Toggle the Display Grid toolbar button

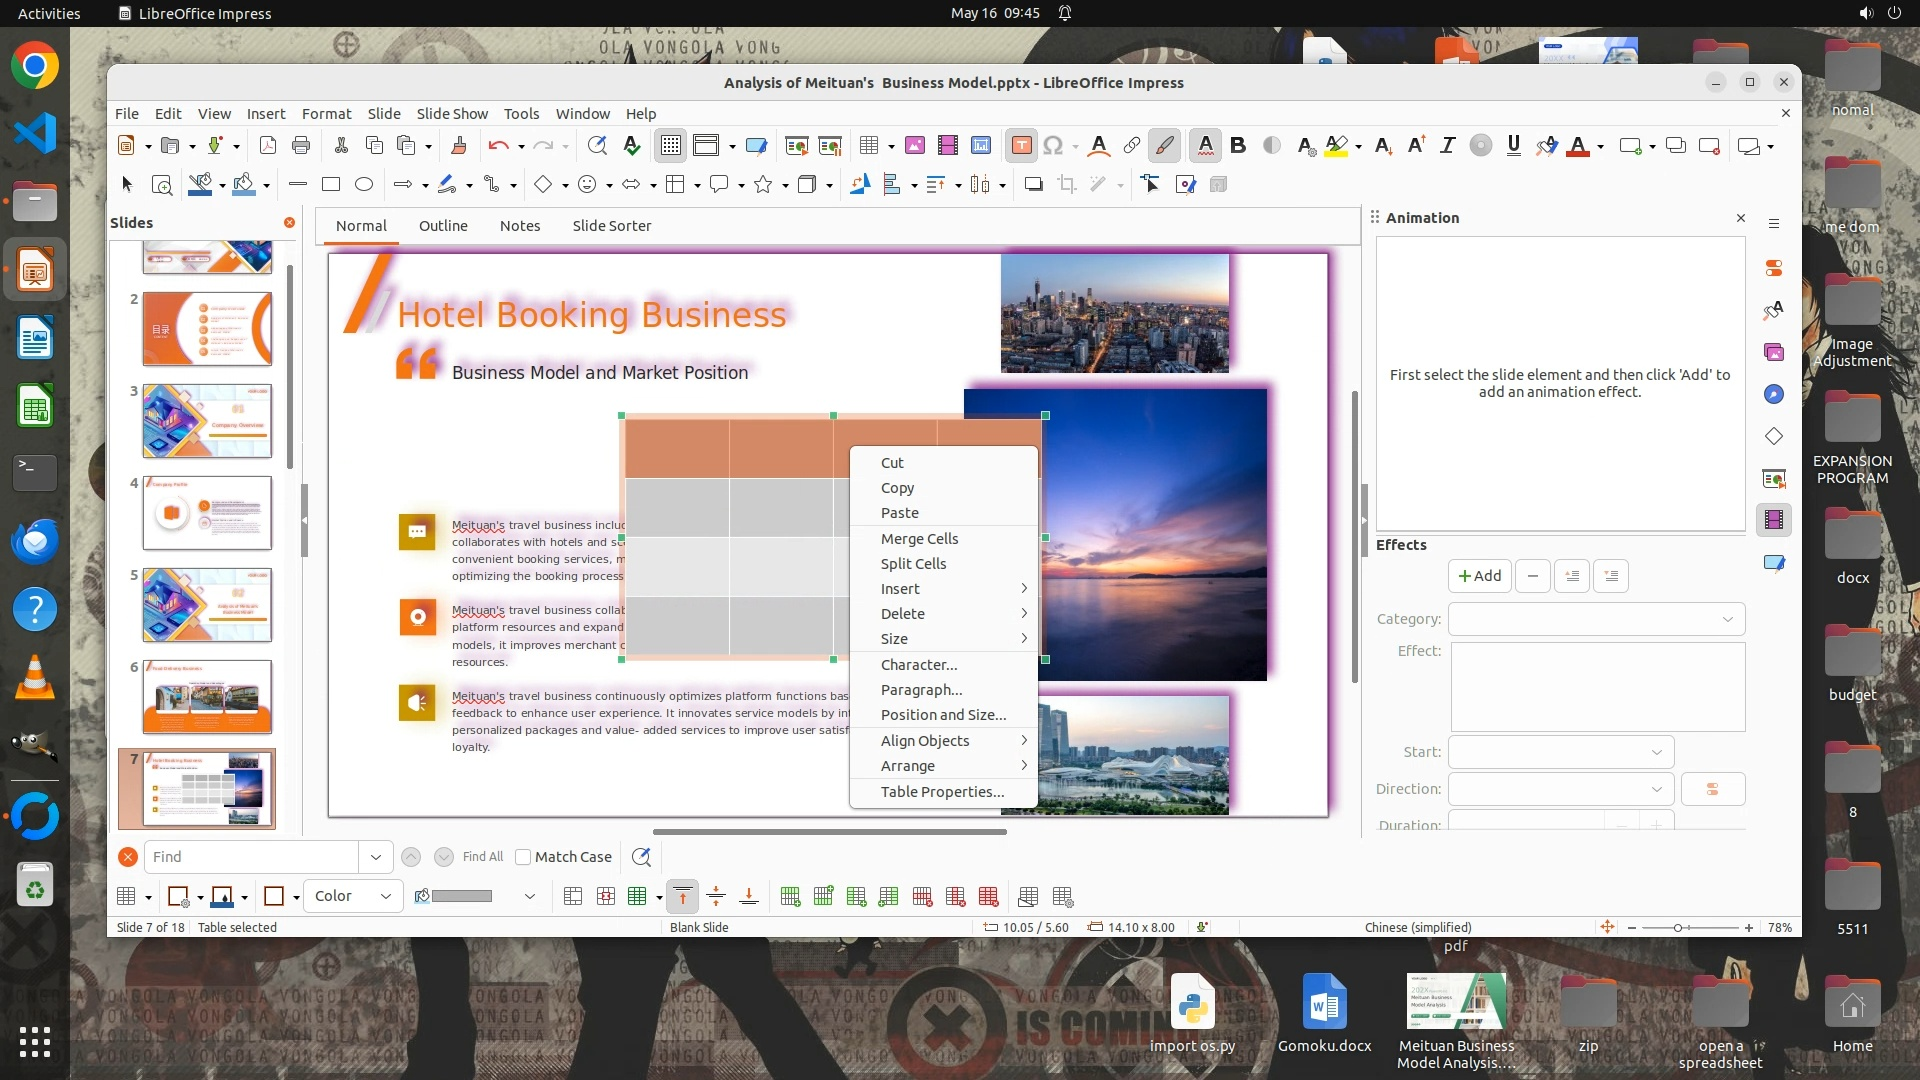[x=670, y=146]
